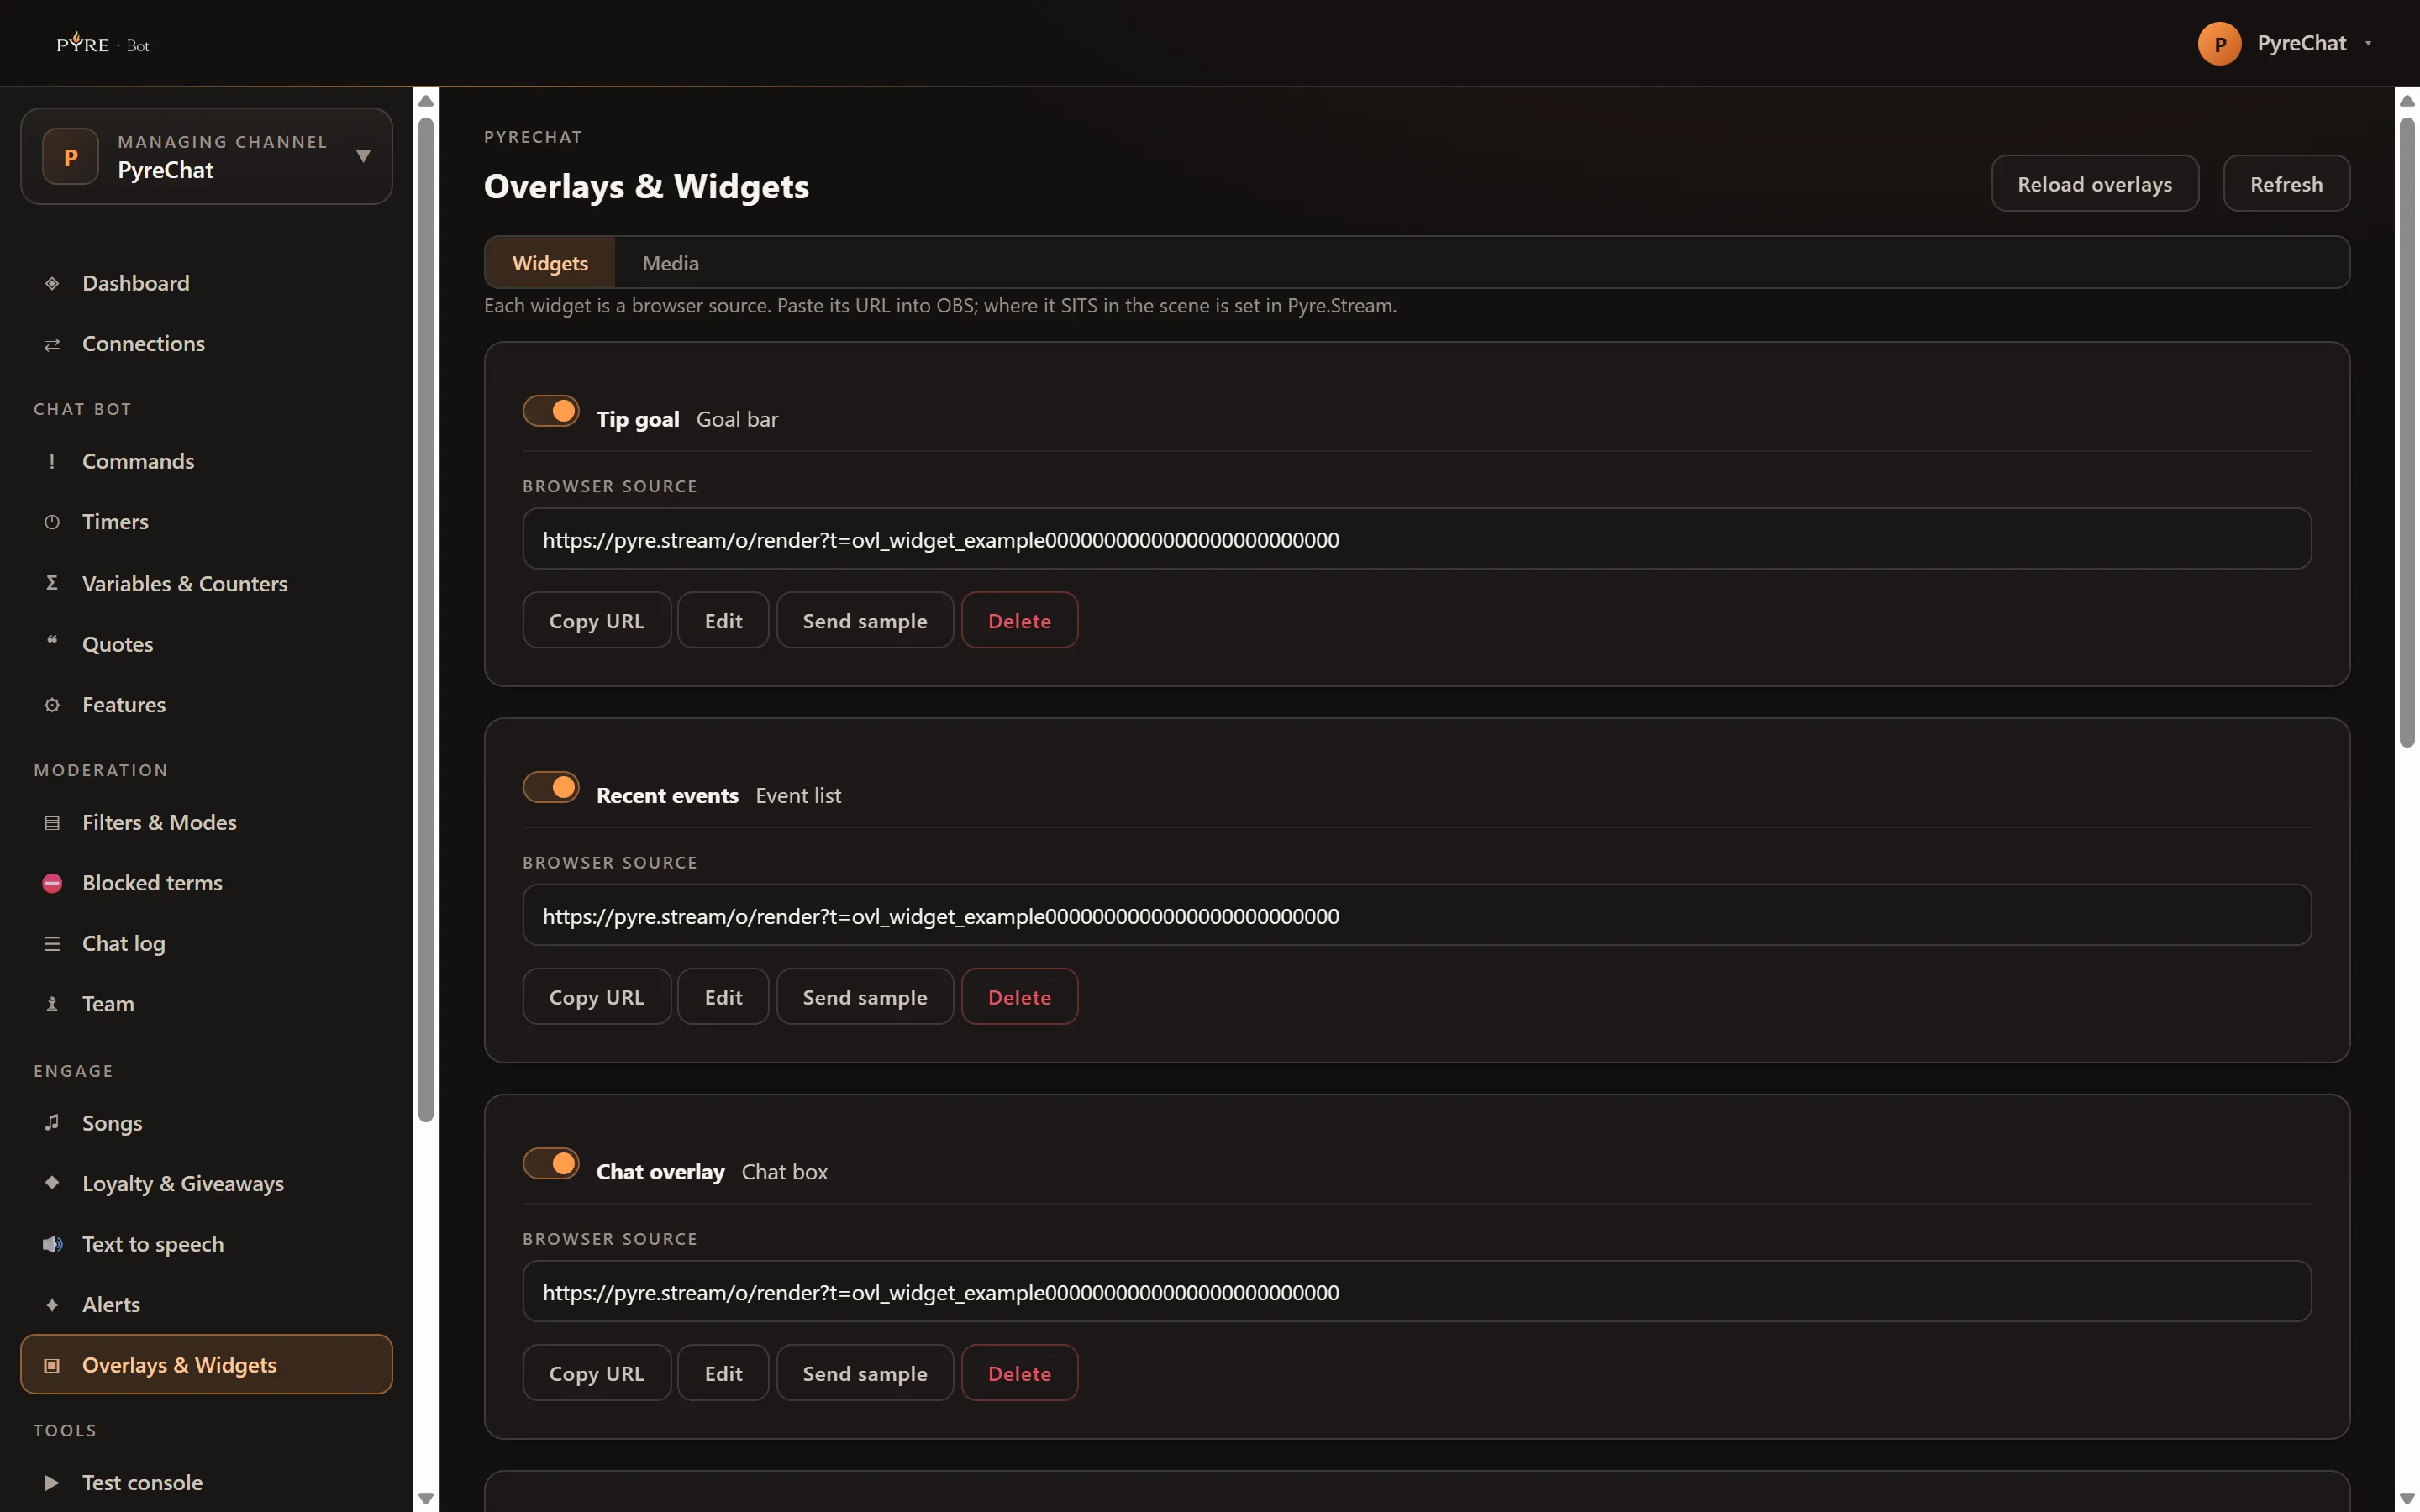This screenshot has width=2420, height=1512.
Task: Click the Filters & Modes list icon
Action: (x=52, y=823)
